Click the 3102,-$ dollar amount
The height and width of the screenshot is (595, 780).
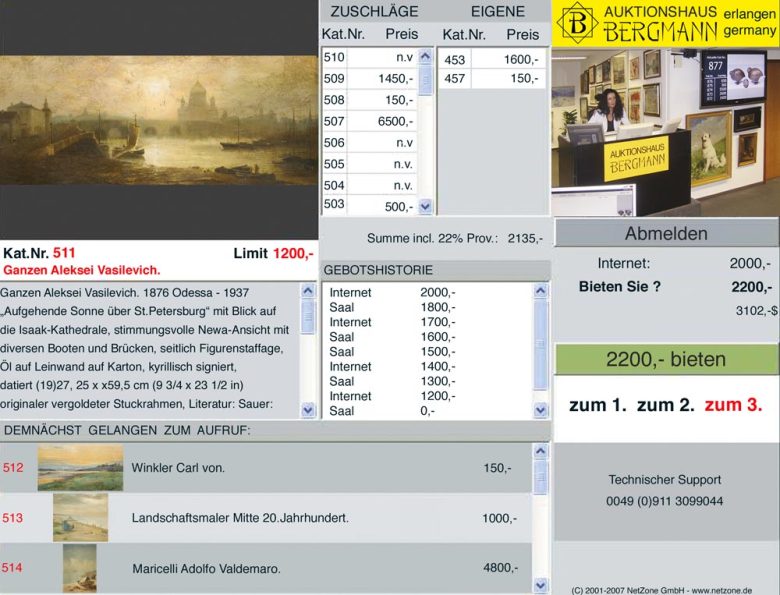point(756,310)
